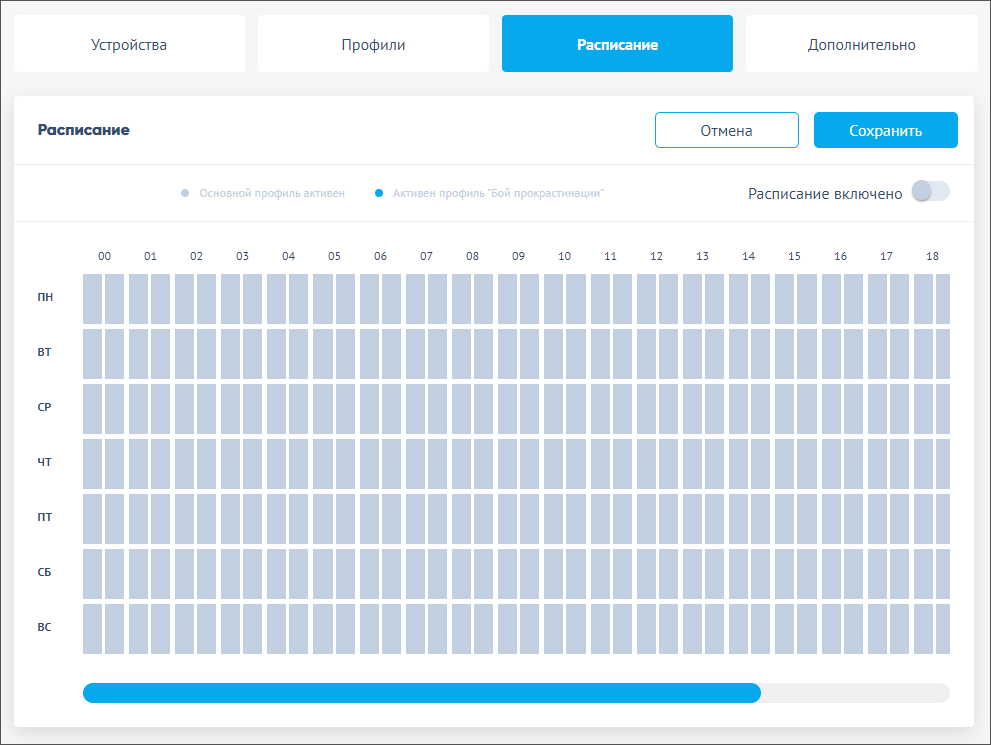Click the empty scrollbar track right of thumb
The height and width of the screenshot is (745, 991).
(854, 693)
